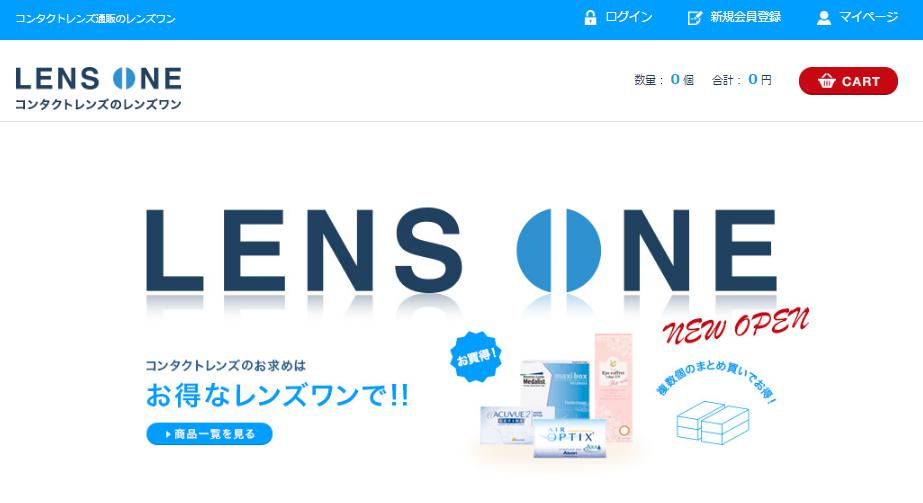The height and width of the screenshot is (503, 923).
Task: Click the login padlock icon
Action: [590, 18]
